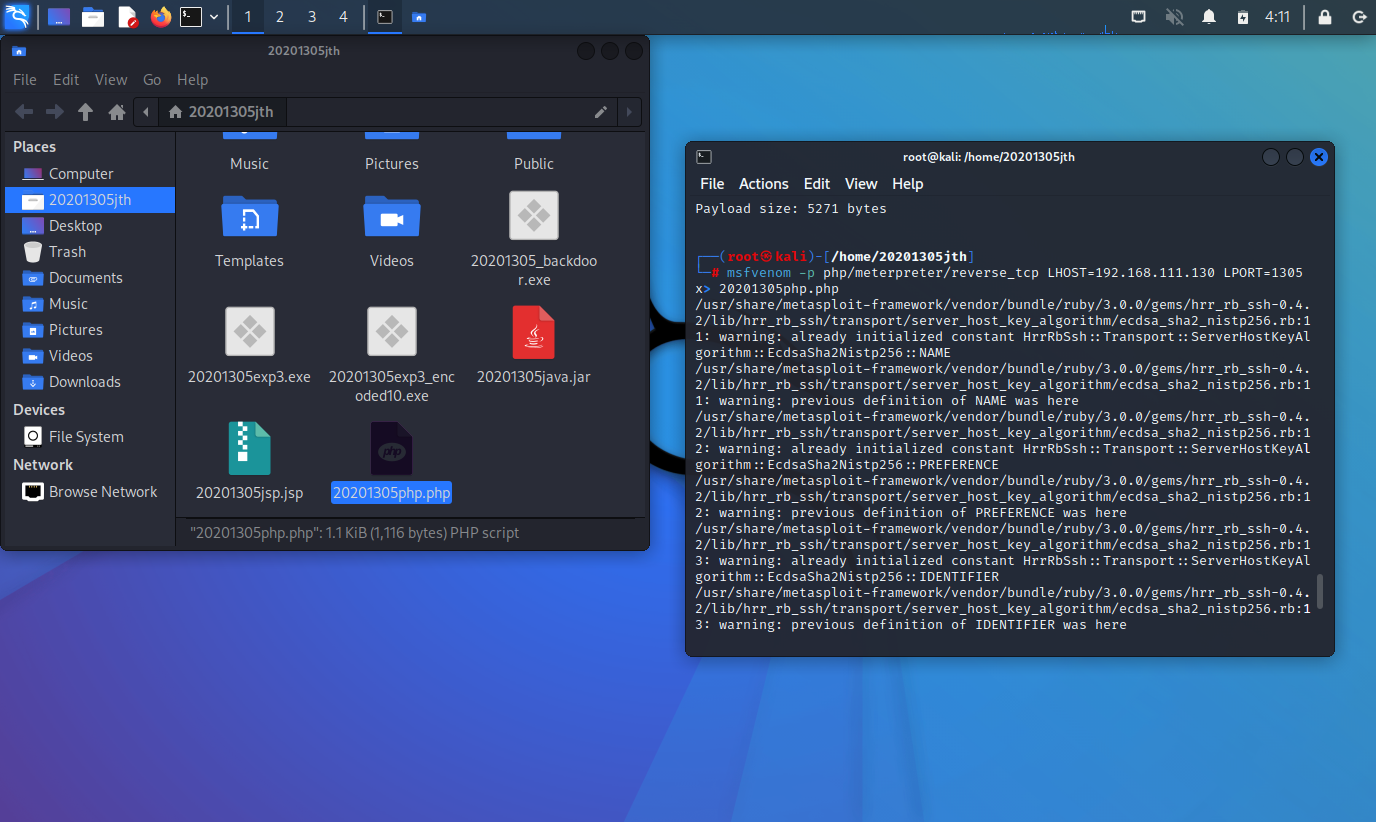Select Documents in Places sidebar
This screenshot has height=822, width=1376.
(x=90, y=278)
